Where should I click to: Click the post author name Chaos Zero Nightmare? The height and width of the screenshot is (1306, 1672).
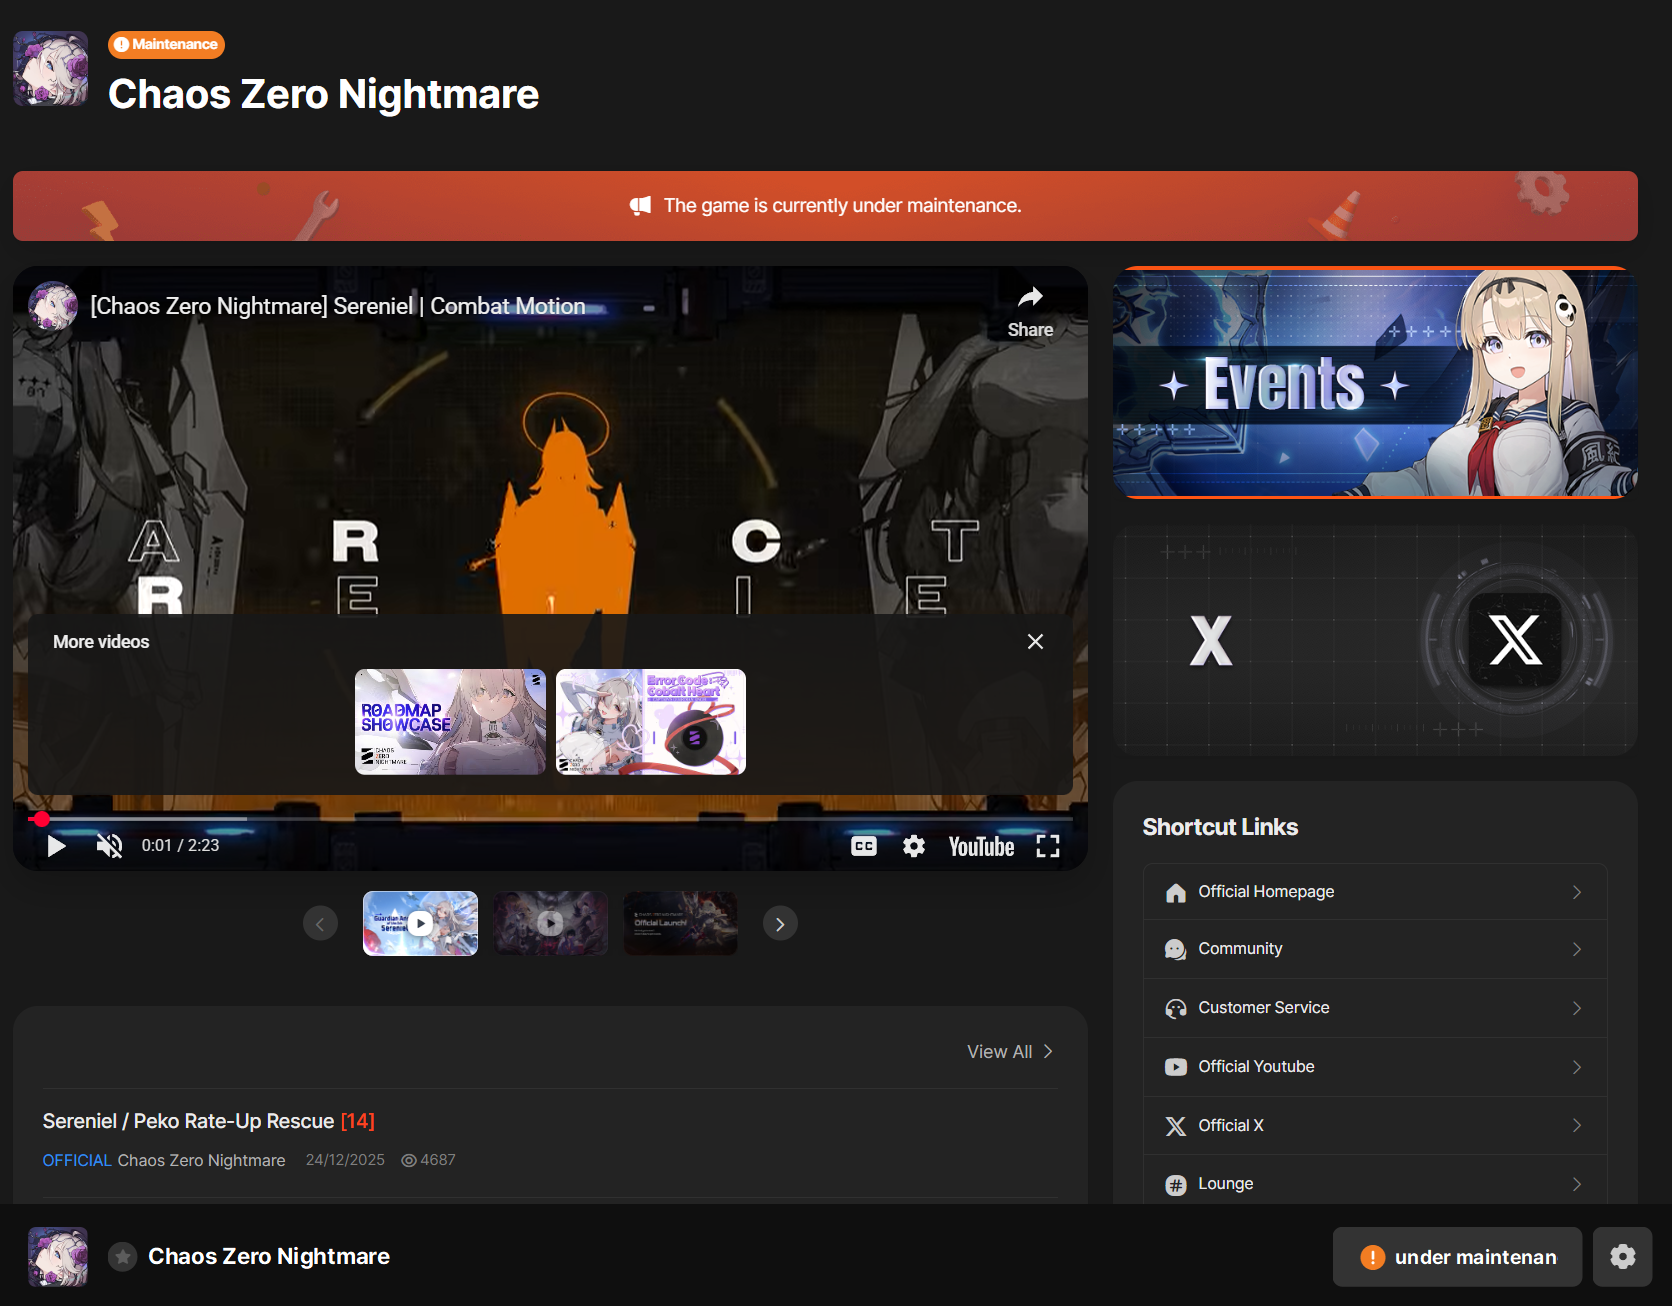coord(201,1160)
